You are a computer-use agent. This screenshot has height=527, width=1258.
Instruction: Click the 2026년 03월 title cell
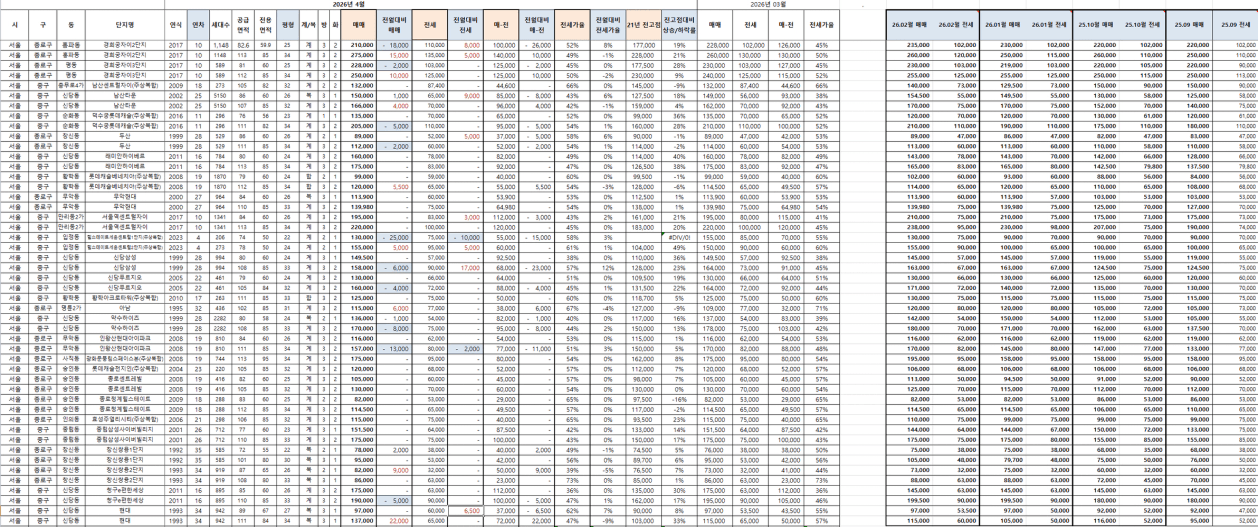tap(768, 3)
